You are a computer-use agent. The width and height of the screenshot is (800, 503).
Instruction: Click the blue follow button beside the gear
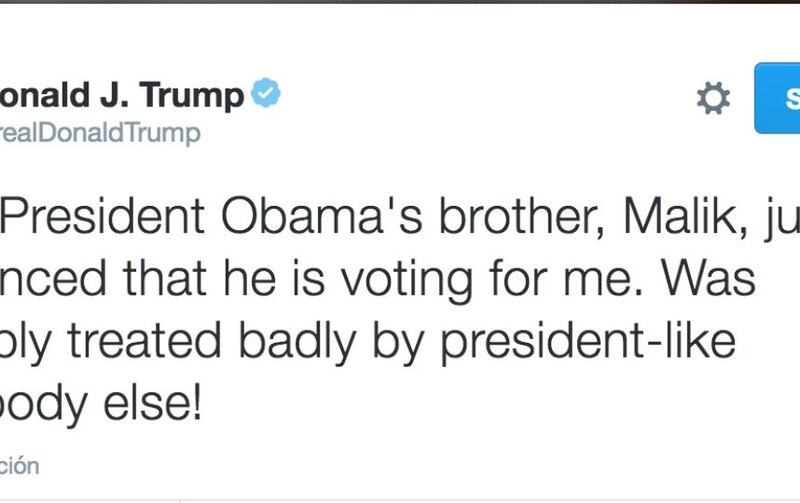(x=777, y=98)
